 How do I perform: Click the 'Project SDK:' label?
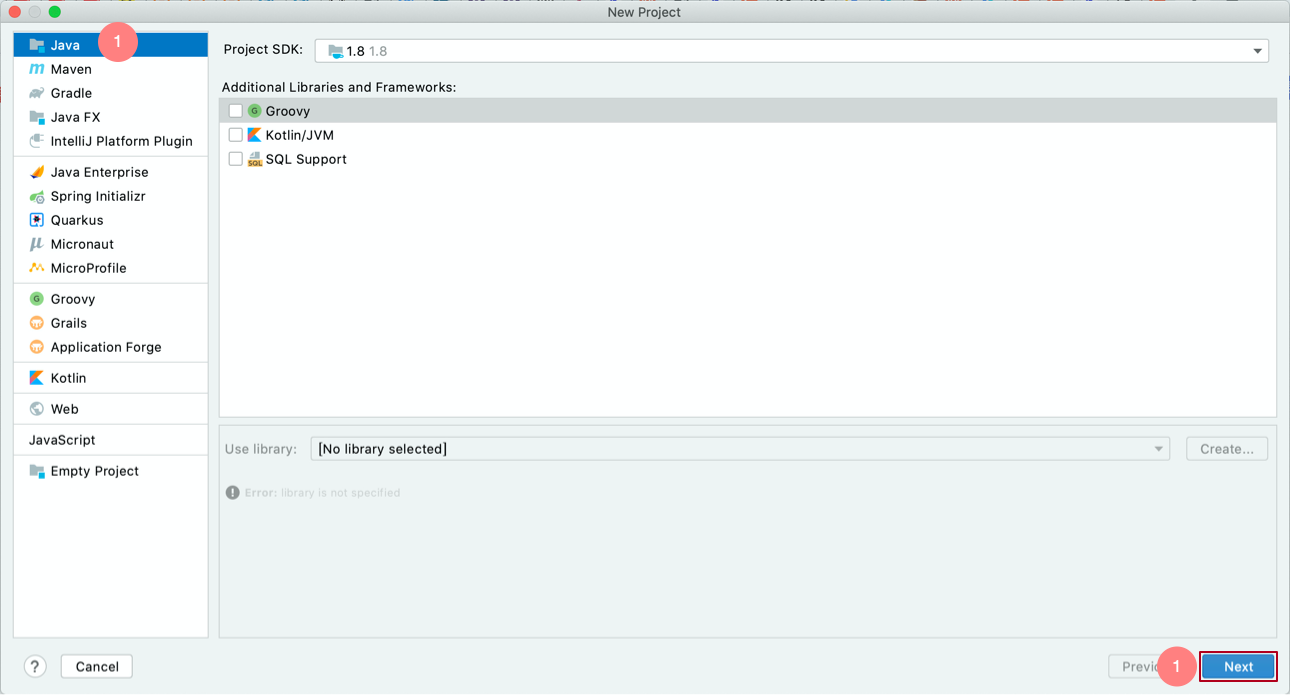click(x=263, y=50)
